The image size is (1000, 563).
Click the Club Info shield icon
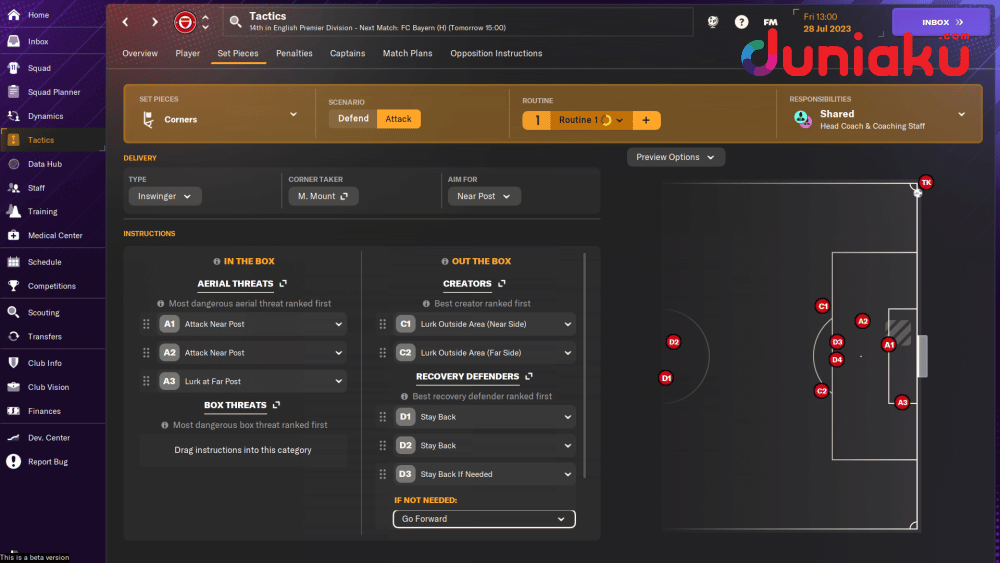(x=13, y=363)
